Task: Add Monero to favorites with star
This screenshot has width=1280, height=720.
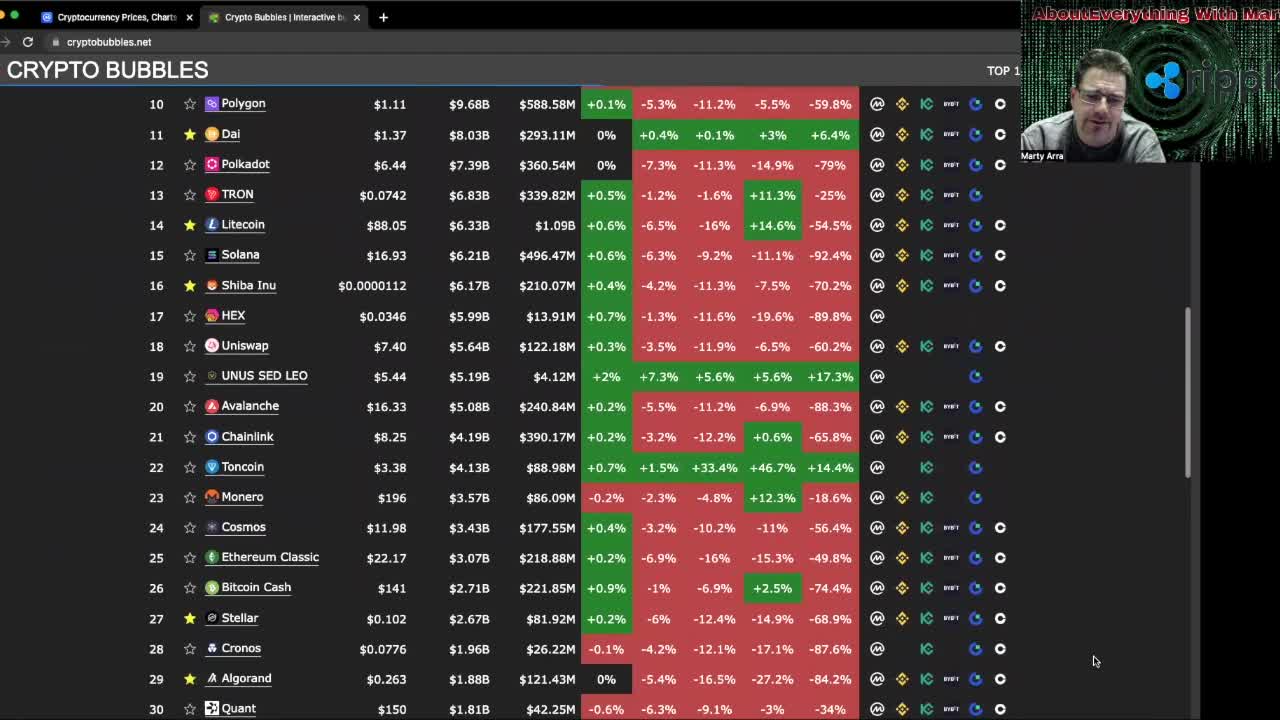Action: point(190,497)
